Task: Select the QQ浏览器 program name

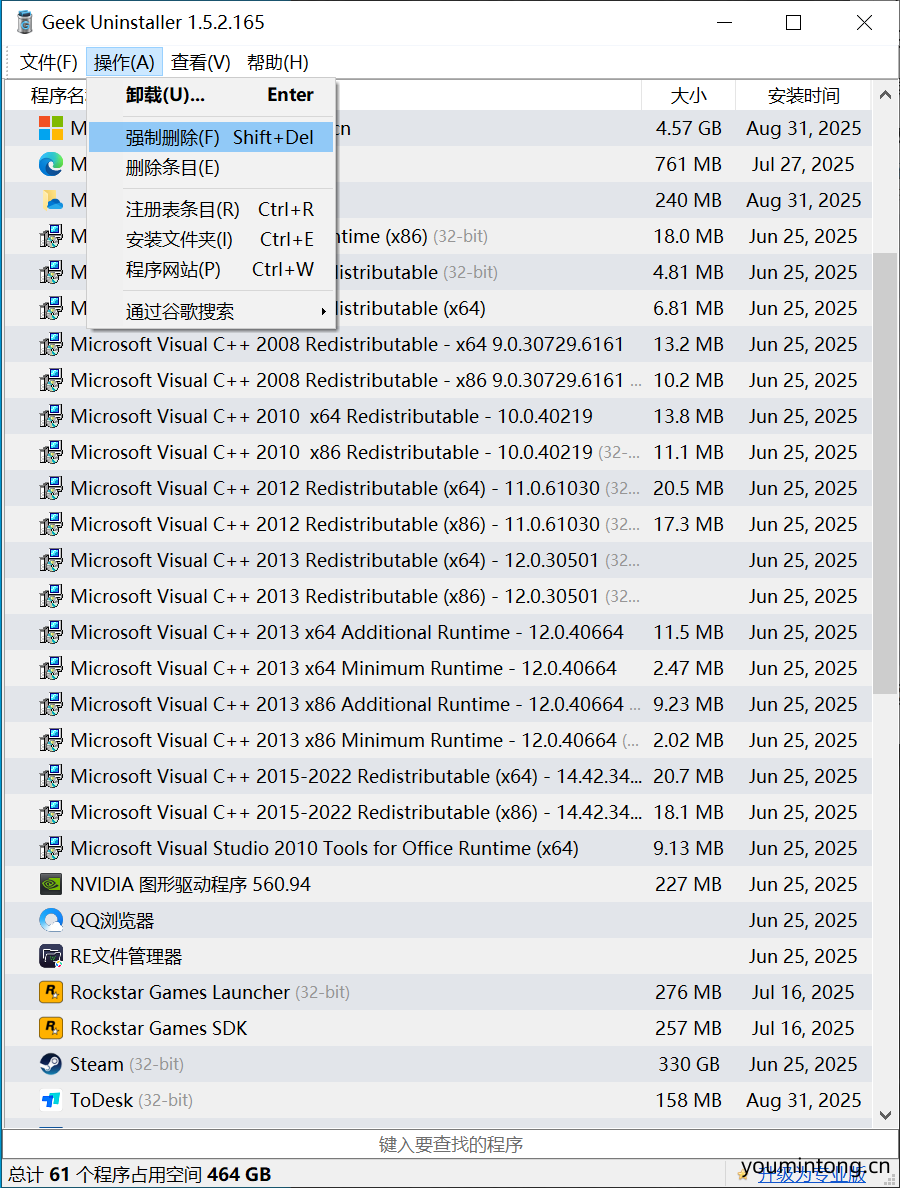Action: [x=112, y=921]
